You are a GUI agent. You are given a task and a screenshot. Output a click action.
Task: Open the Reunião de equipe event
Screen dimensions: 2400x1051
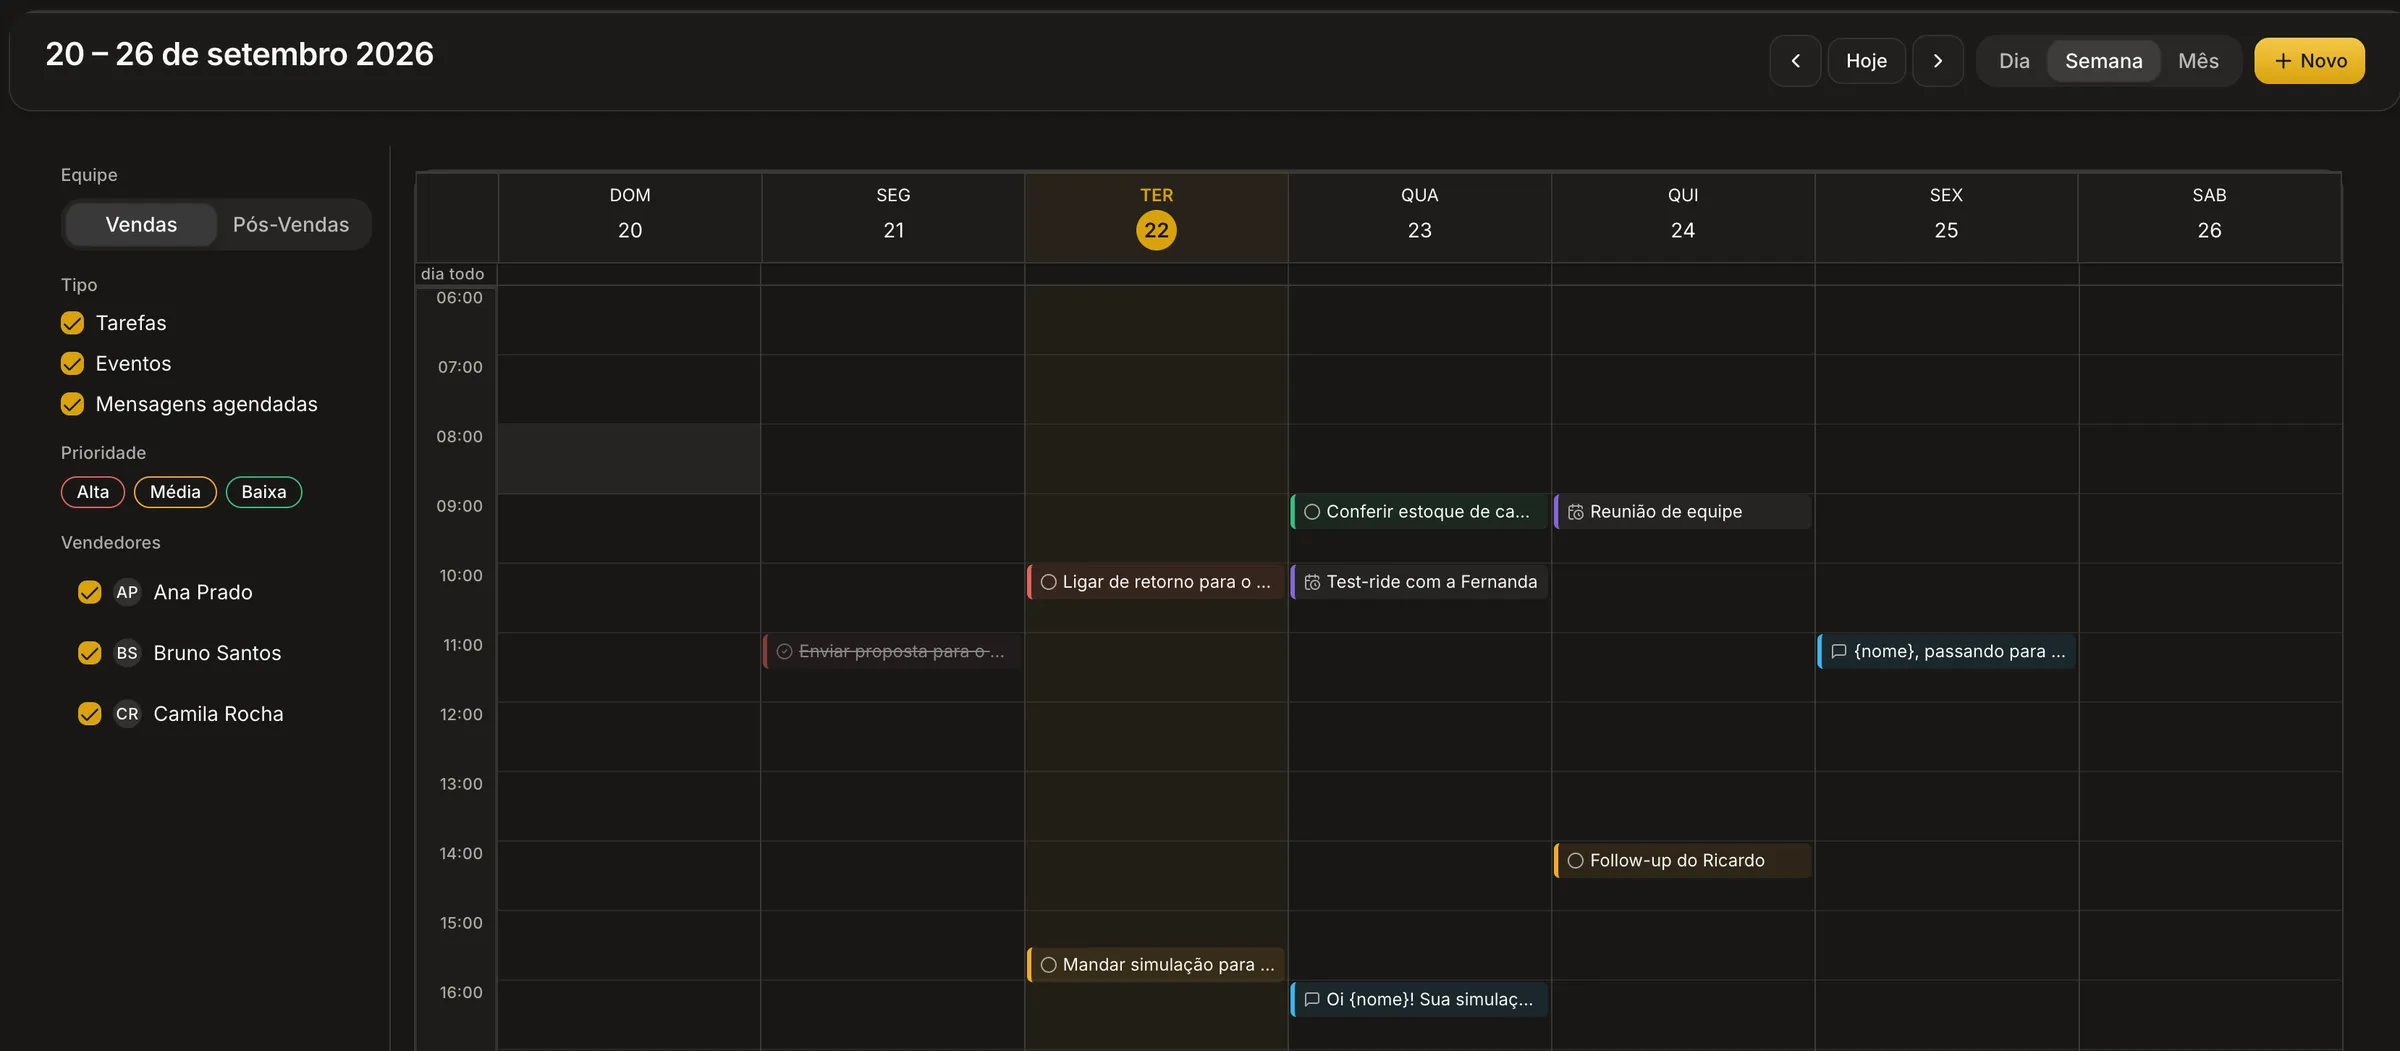click(1683, 512)
